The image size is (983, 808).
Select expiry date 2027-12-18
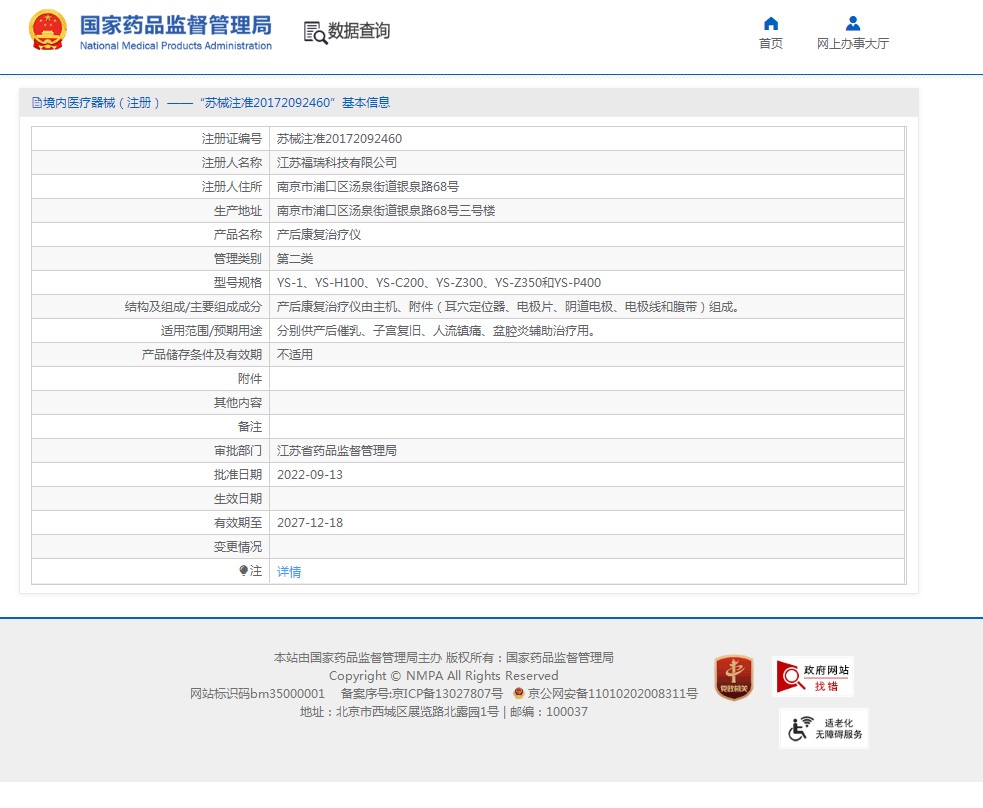click(310, 523)
